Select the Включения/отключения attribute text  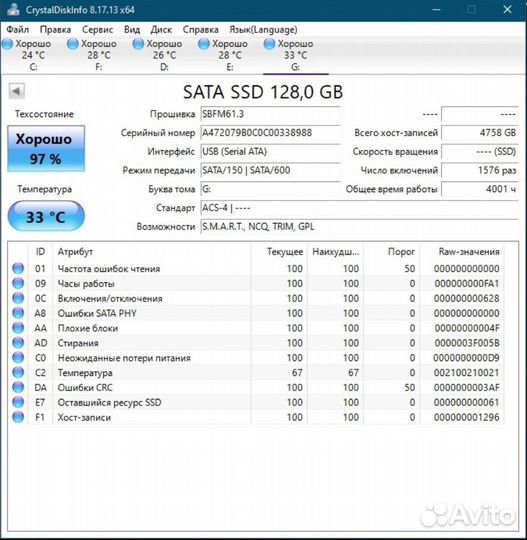pos(110,298)
